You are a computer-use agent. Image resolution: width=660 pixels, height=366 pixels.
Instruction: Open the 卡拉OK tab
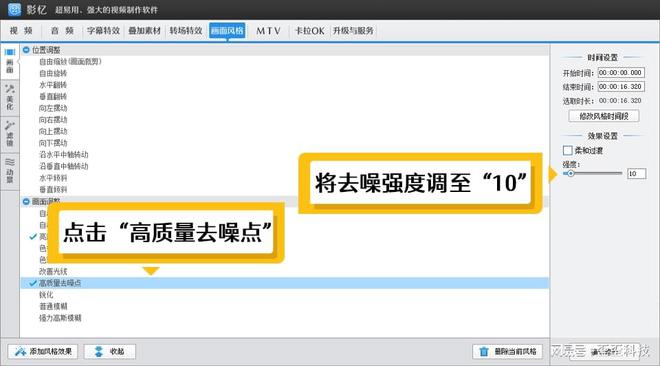(x=309, y=31)
